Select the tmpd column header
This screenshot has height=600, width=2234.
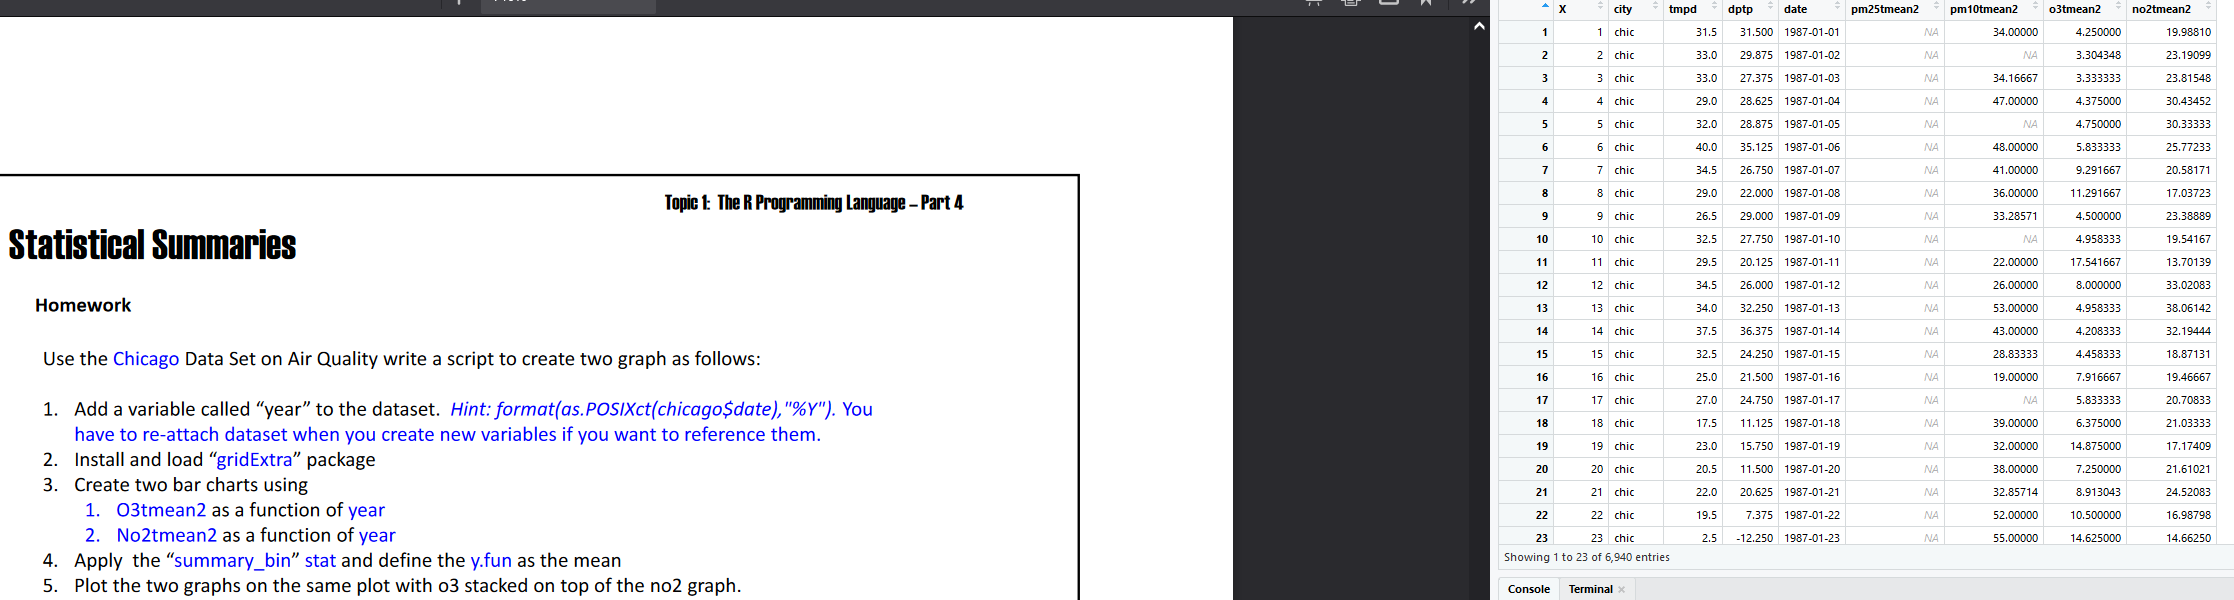1683,9
